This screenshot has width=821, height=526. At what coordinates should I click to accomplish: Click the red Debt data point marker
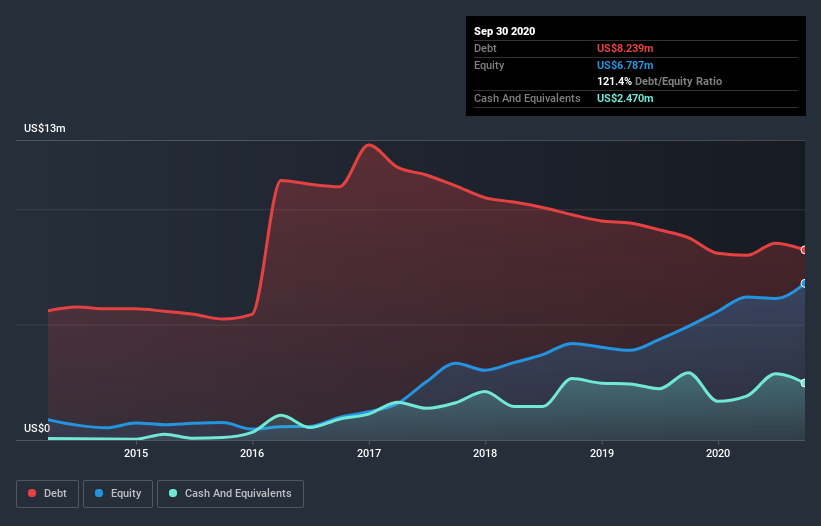click(x=804, y=250)
